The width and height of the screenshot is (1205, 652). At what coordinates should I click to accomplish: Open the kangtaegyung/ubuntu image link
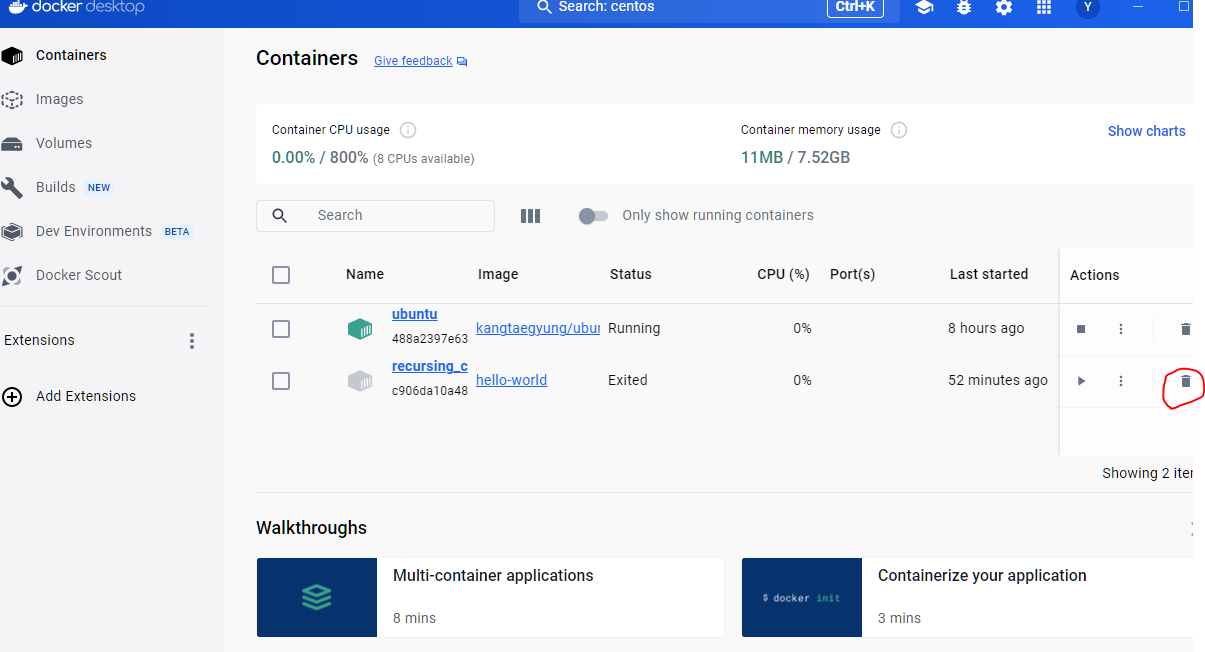tap(538, 328)
